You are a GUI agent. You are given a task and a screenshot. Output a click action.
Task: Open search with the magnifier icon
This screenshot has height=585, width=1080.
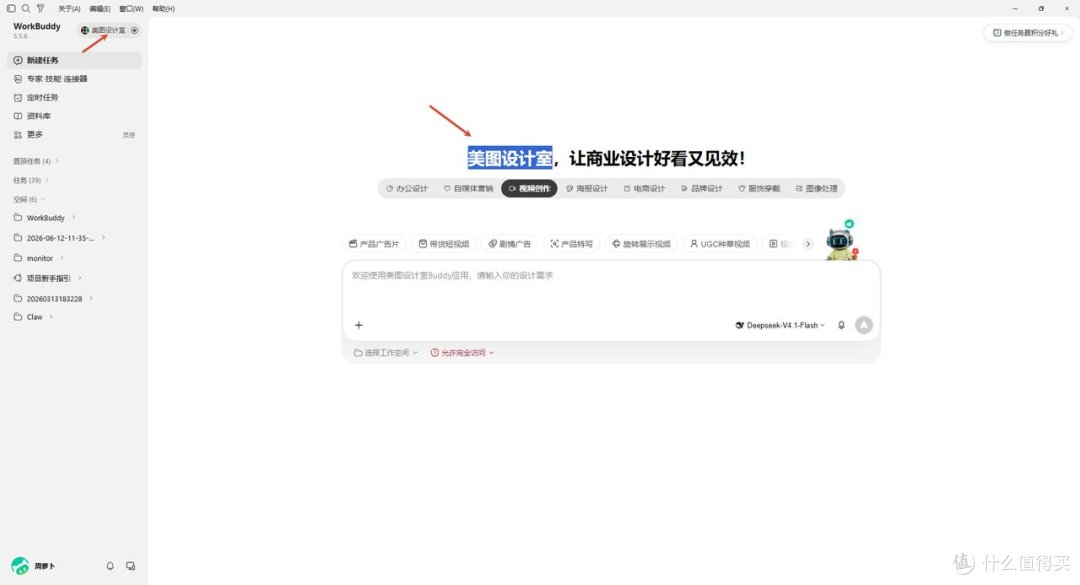[x=25, y=8]
